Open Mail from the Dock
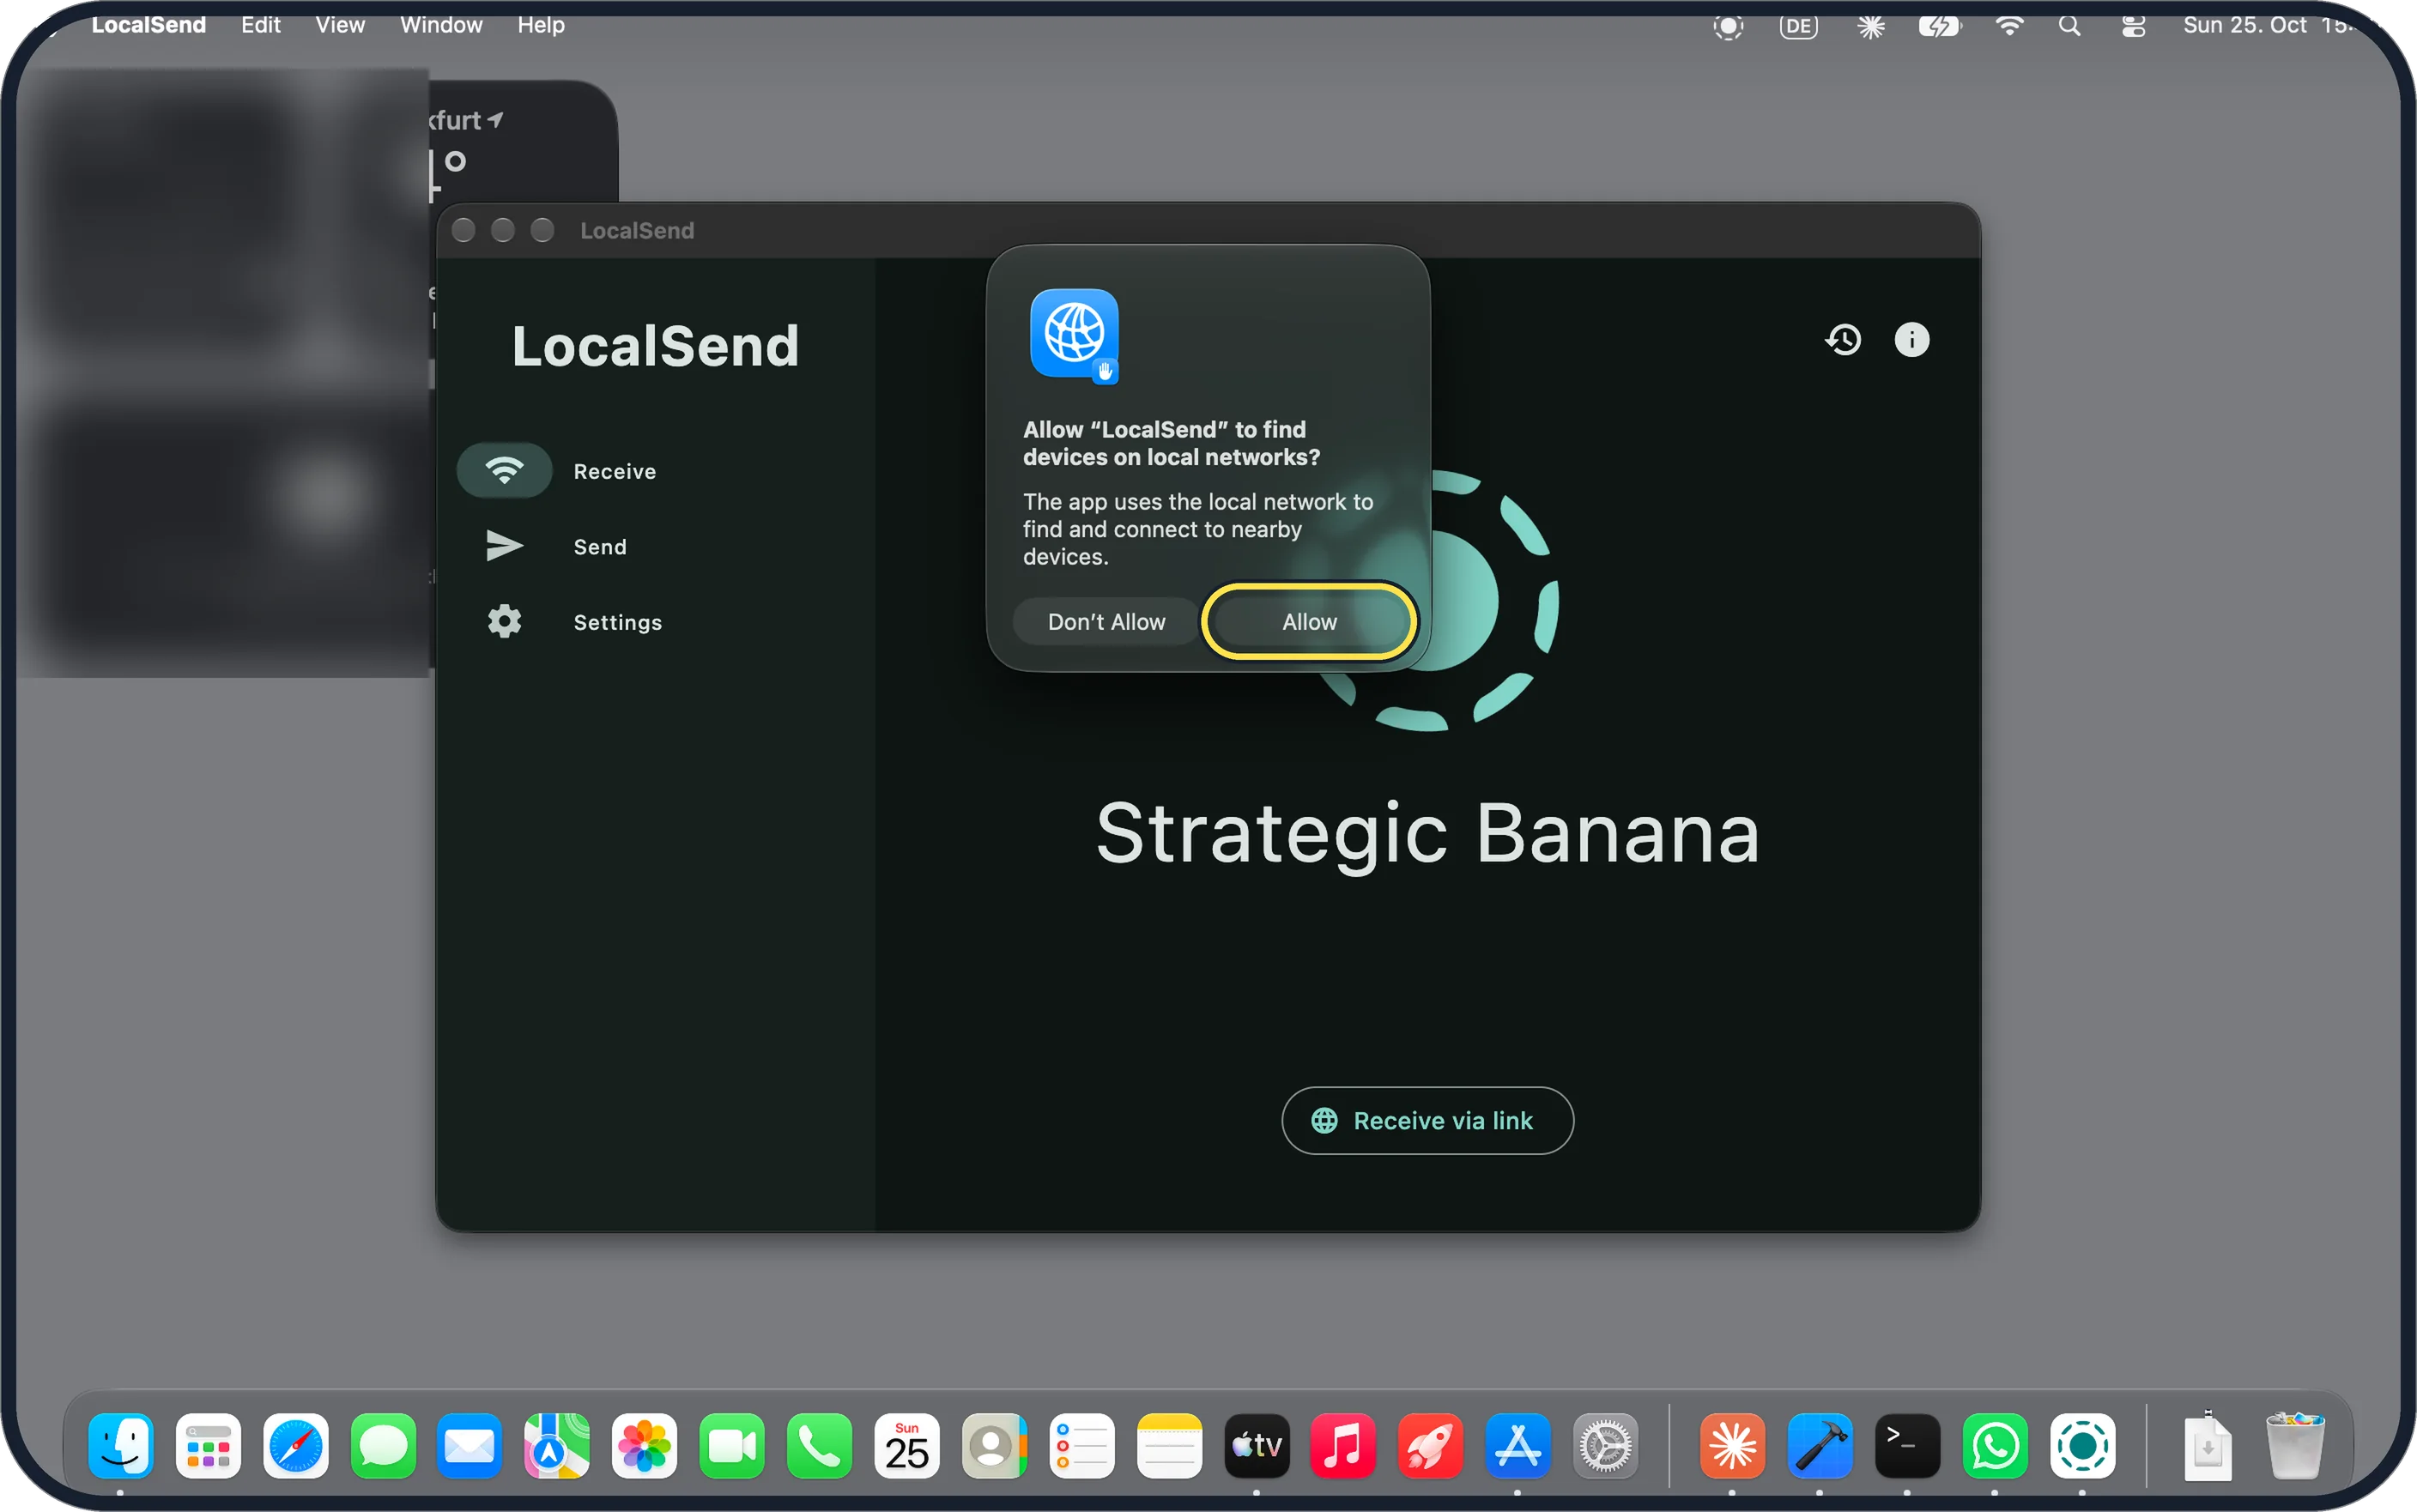 point(469,1446)
